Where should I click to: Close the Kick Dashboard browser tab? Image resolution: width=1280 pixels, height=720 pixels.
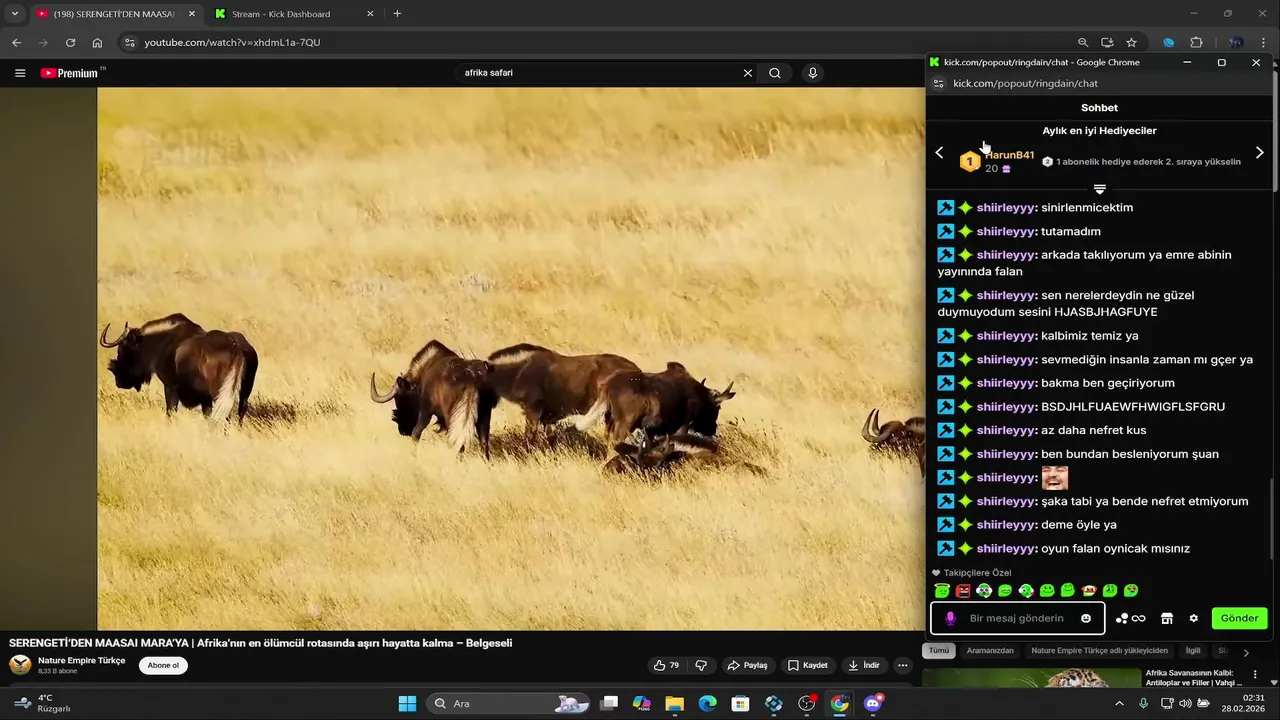pos(370,14)
